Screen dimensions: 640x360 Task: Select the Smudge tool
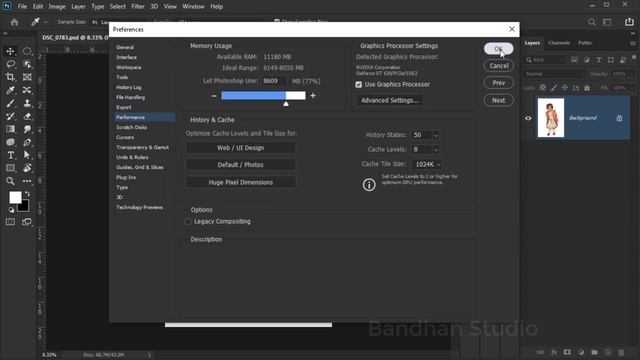(x=27, y=129)
